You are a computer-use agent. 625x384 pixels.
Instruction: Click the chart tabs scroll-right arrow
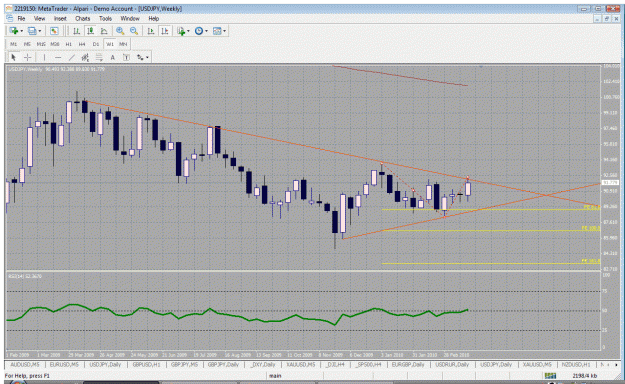click(617, 364)
